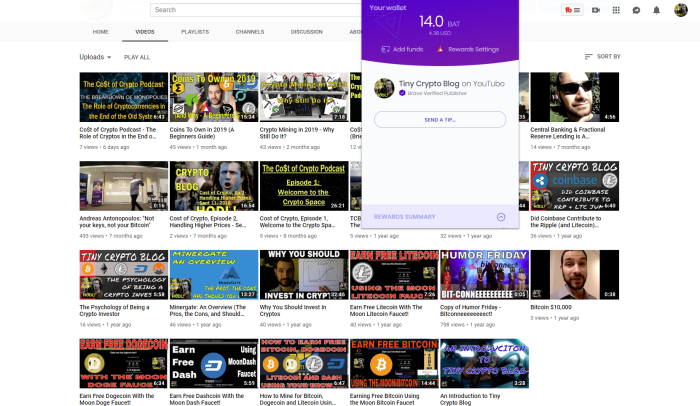Open the account profile avatar
Viewport: 700px width, 406px height.
coord(680,10)
